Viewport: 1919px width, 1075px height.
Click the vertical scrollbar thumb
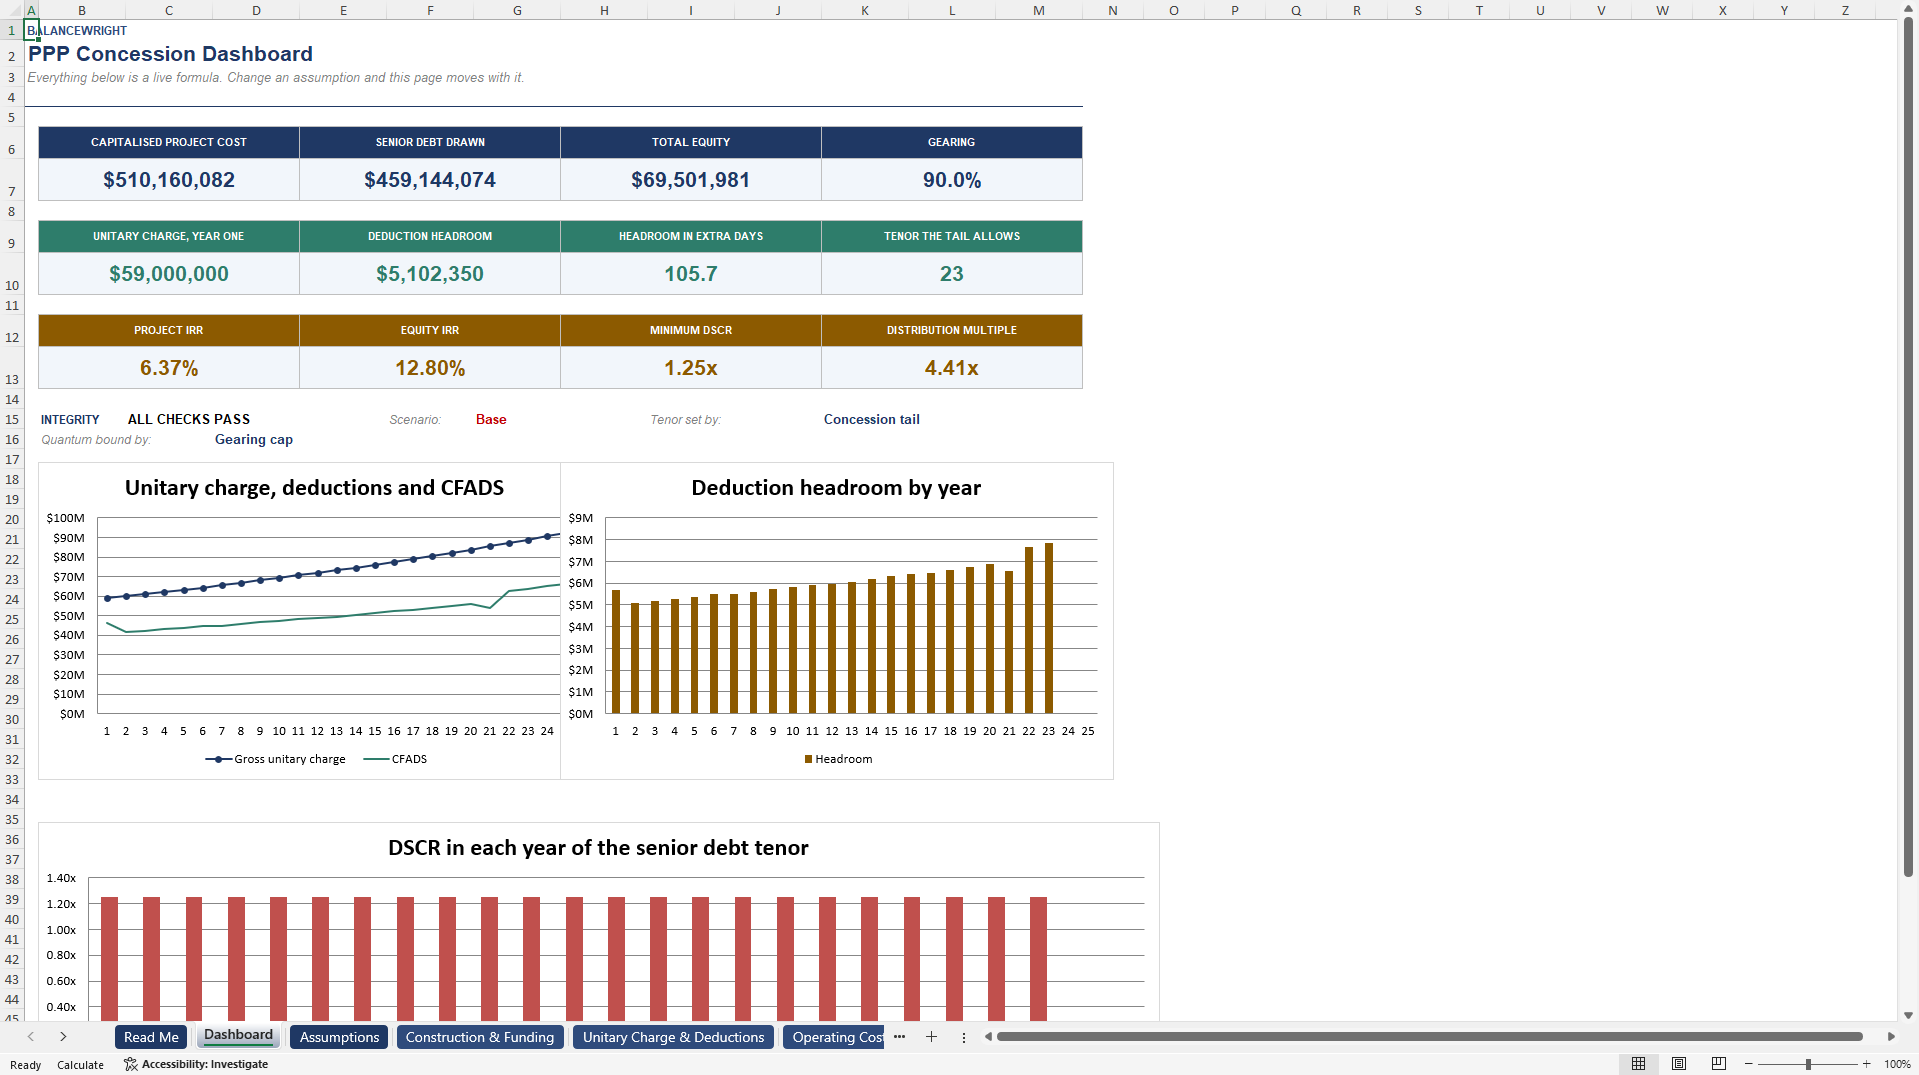1908,448
